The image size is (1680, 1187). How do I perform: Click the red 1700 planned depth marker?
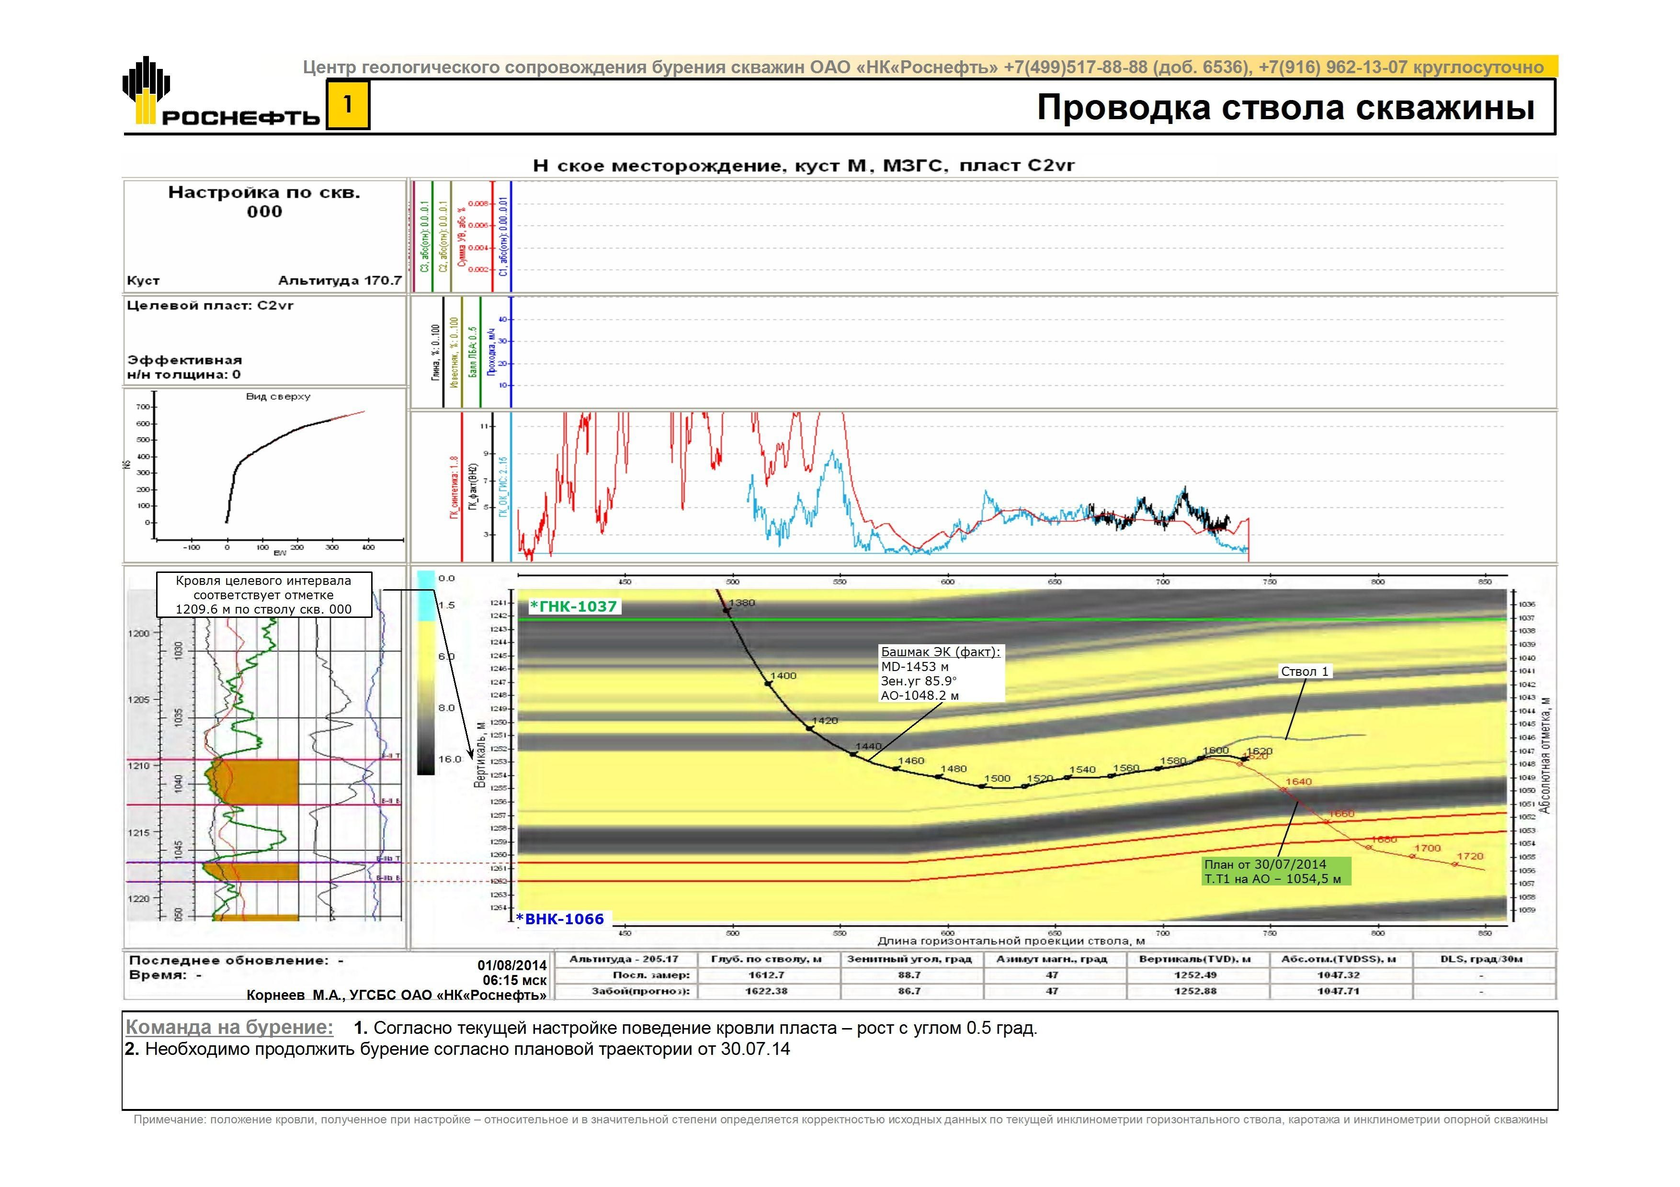(x=1427, y=848)
